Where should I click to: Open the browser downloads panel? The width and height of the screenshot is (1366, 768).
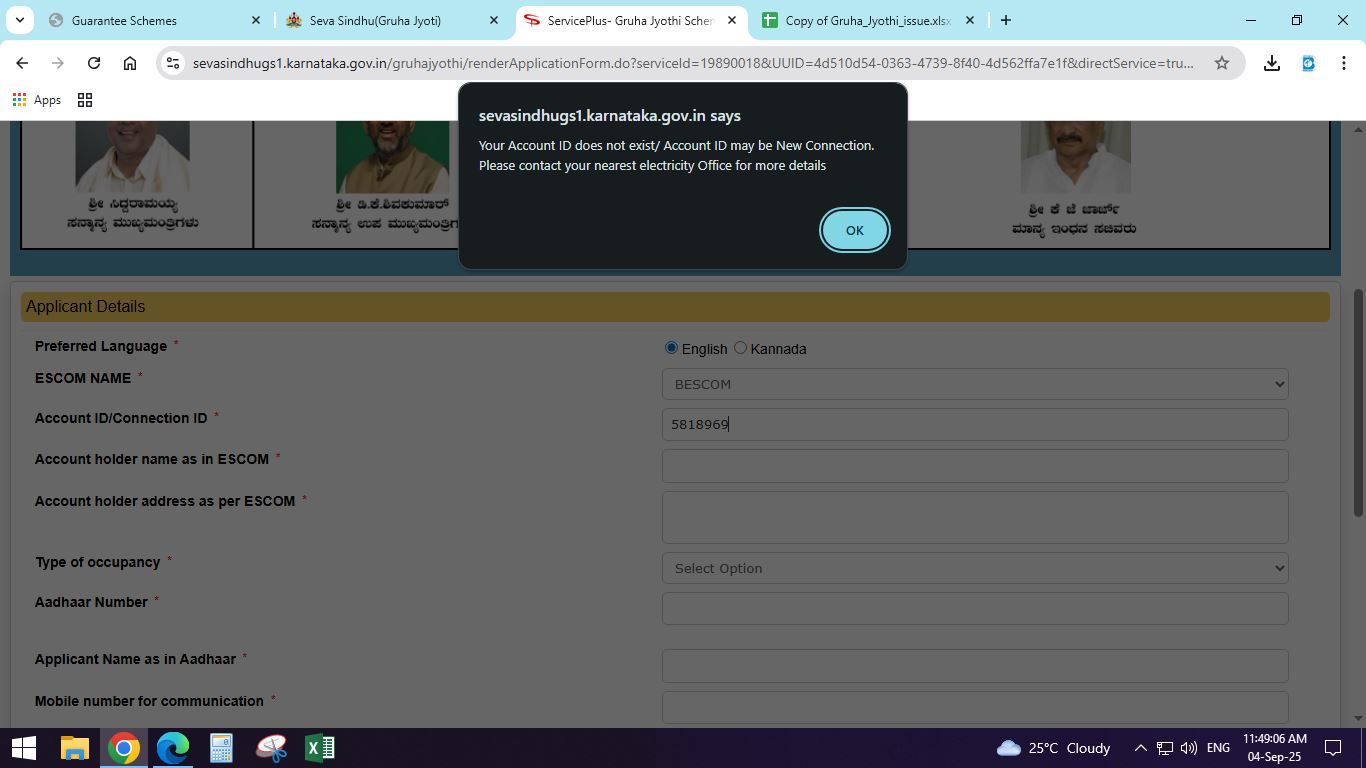pyautogui.click(x=1272, y=63)
